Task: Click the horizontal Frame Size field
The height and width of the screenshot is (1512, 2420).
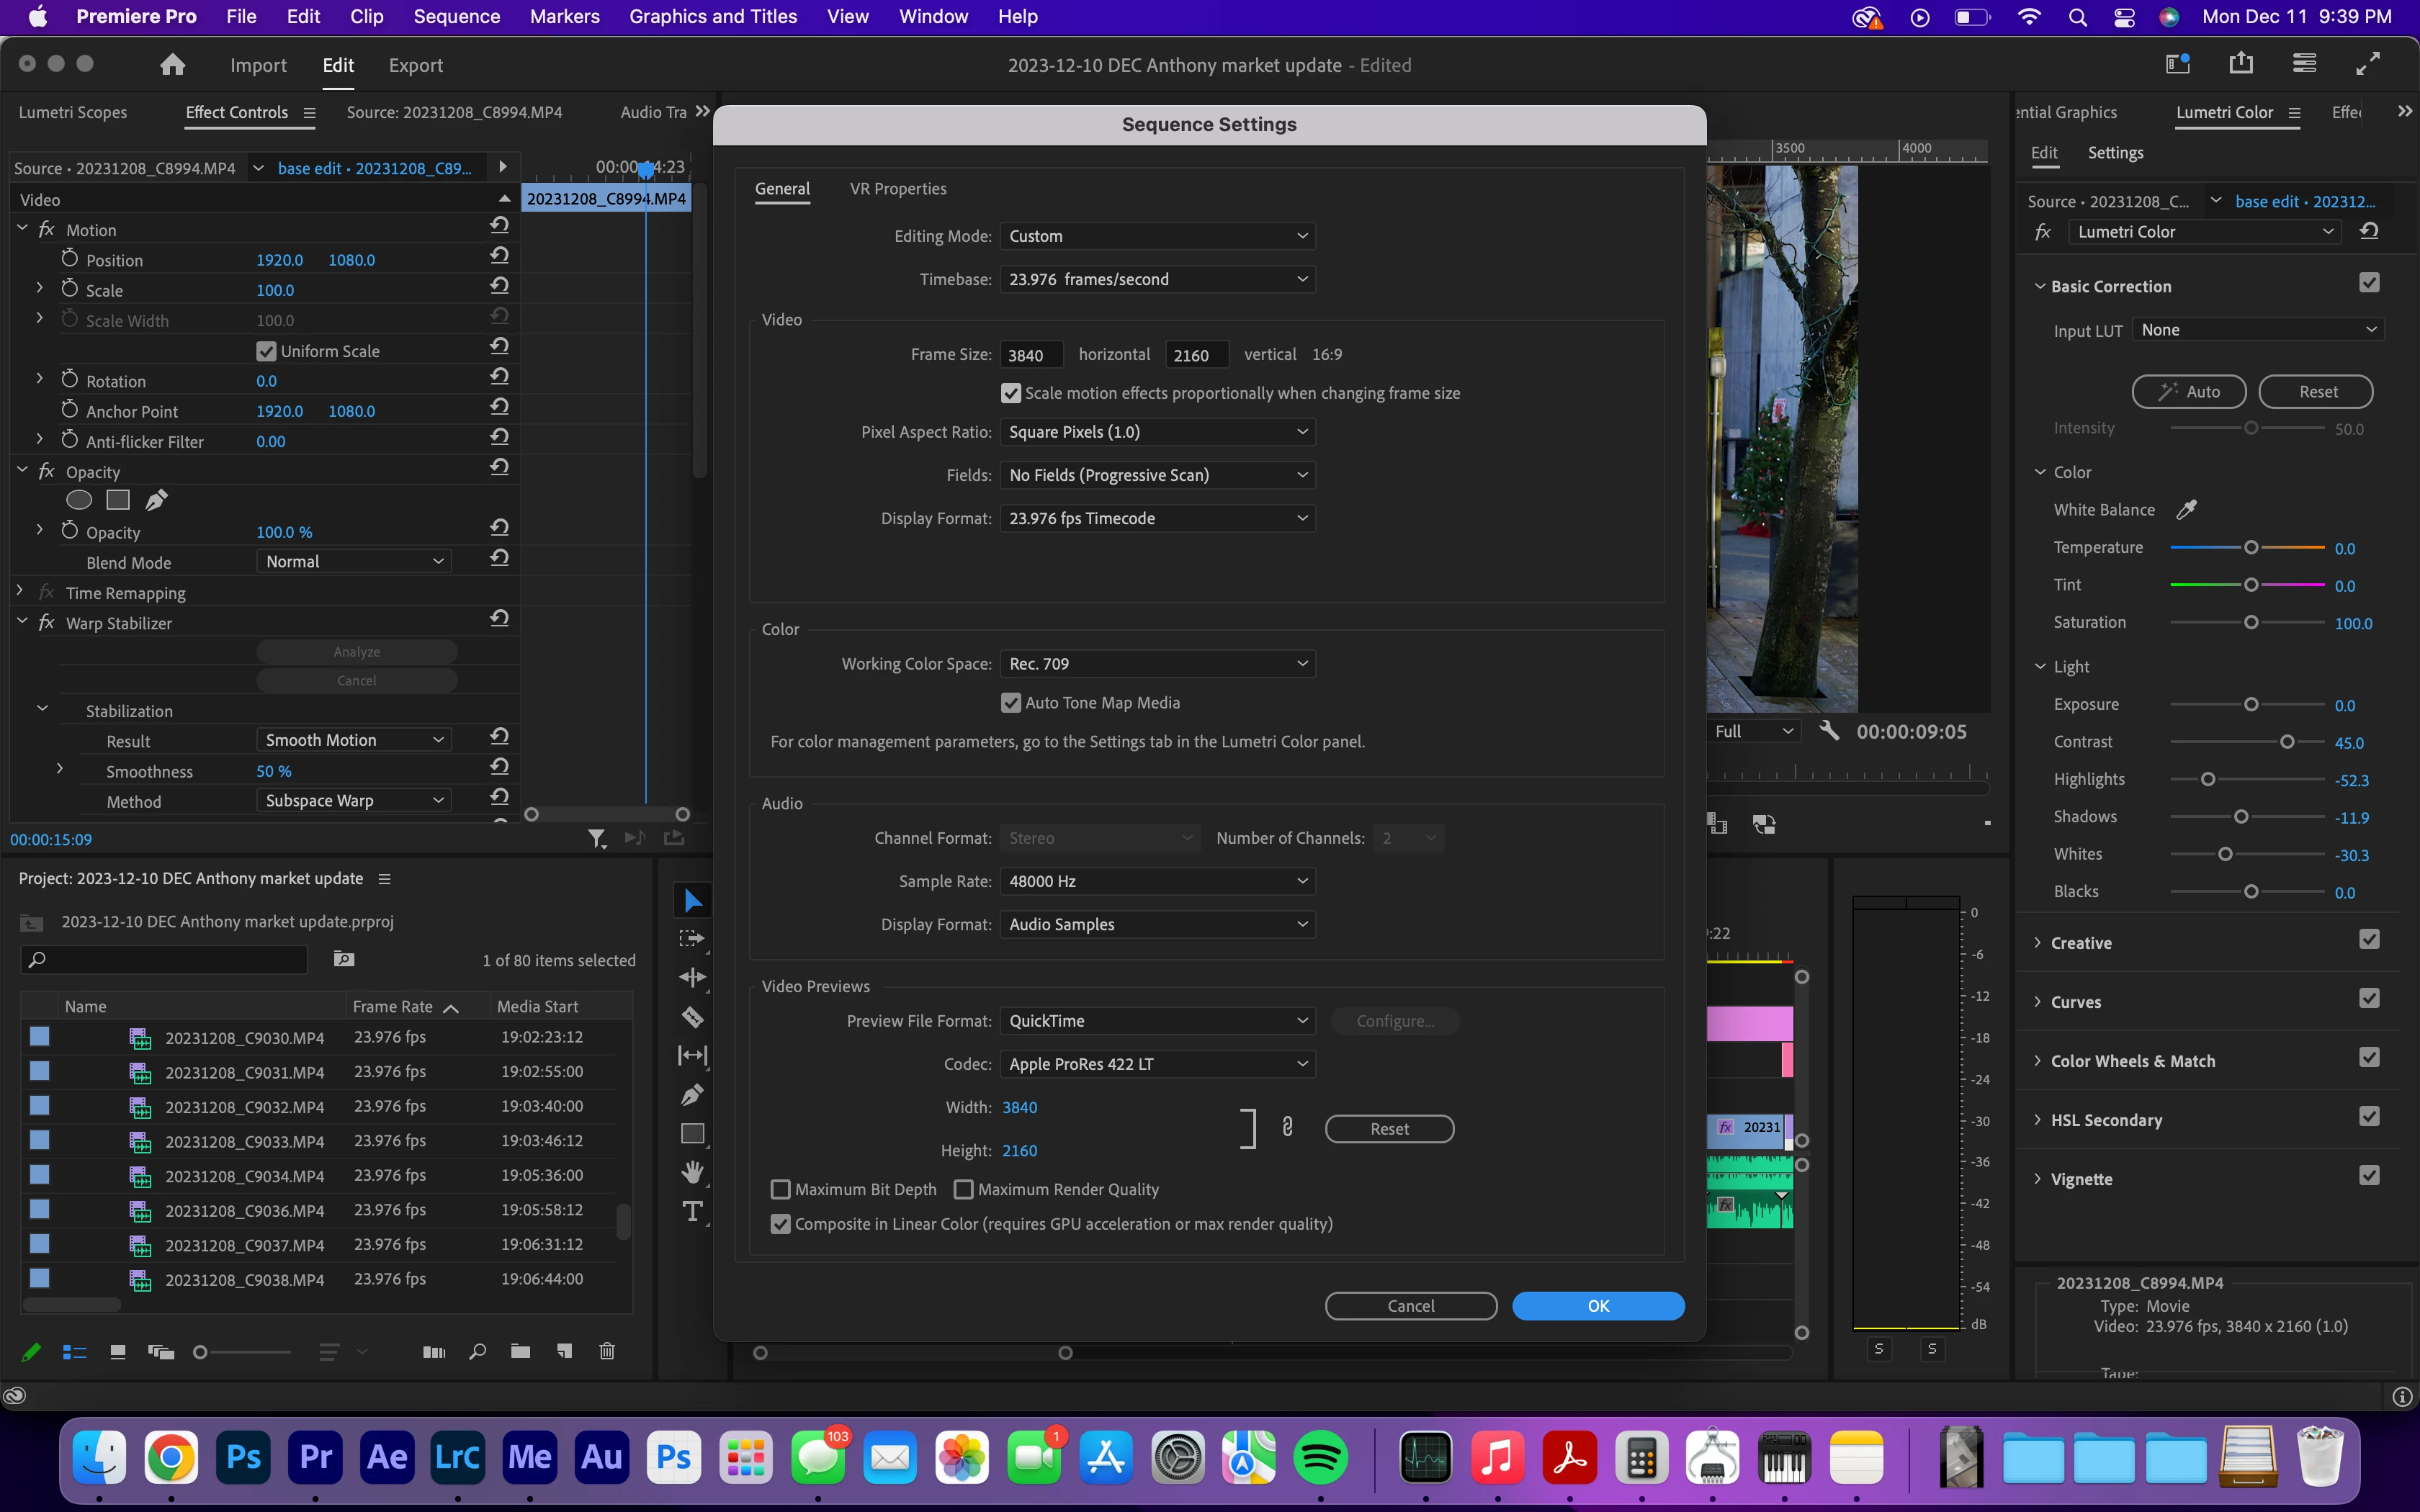Action: click(x=1030, y=355)
